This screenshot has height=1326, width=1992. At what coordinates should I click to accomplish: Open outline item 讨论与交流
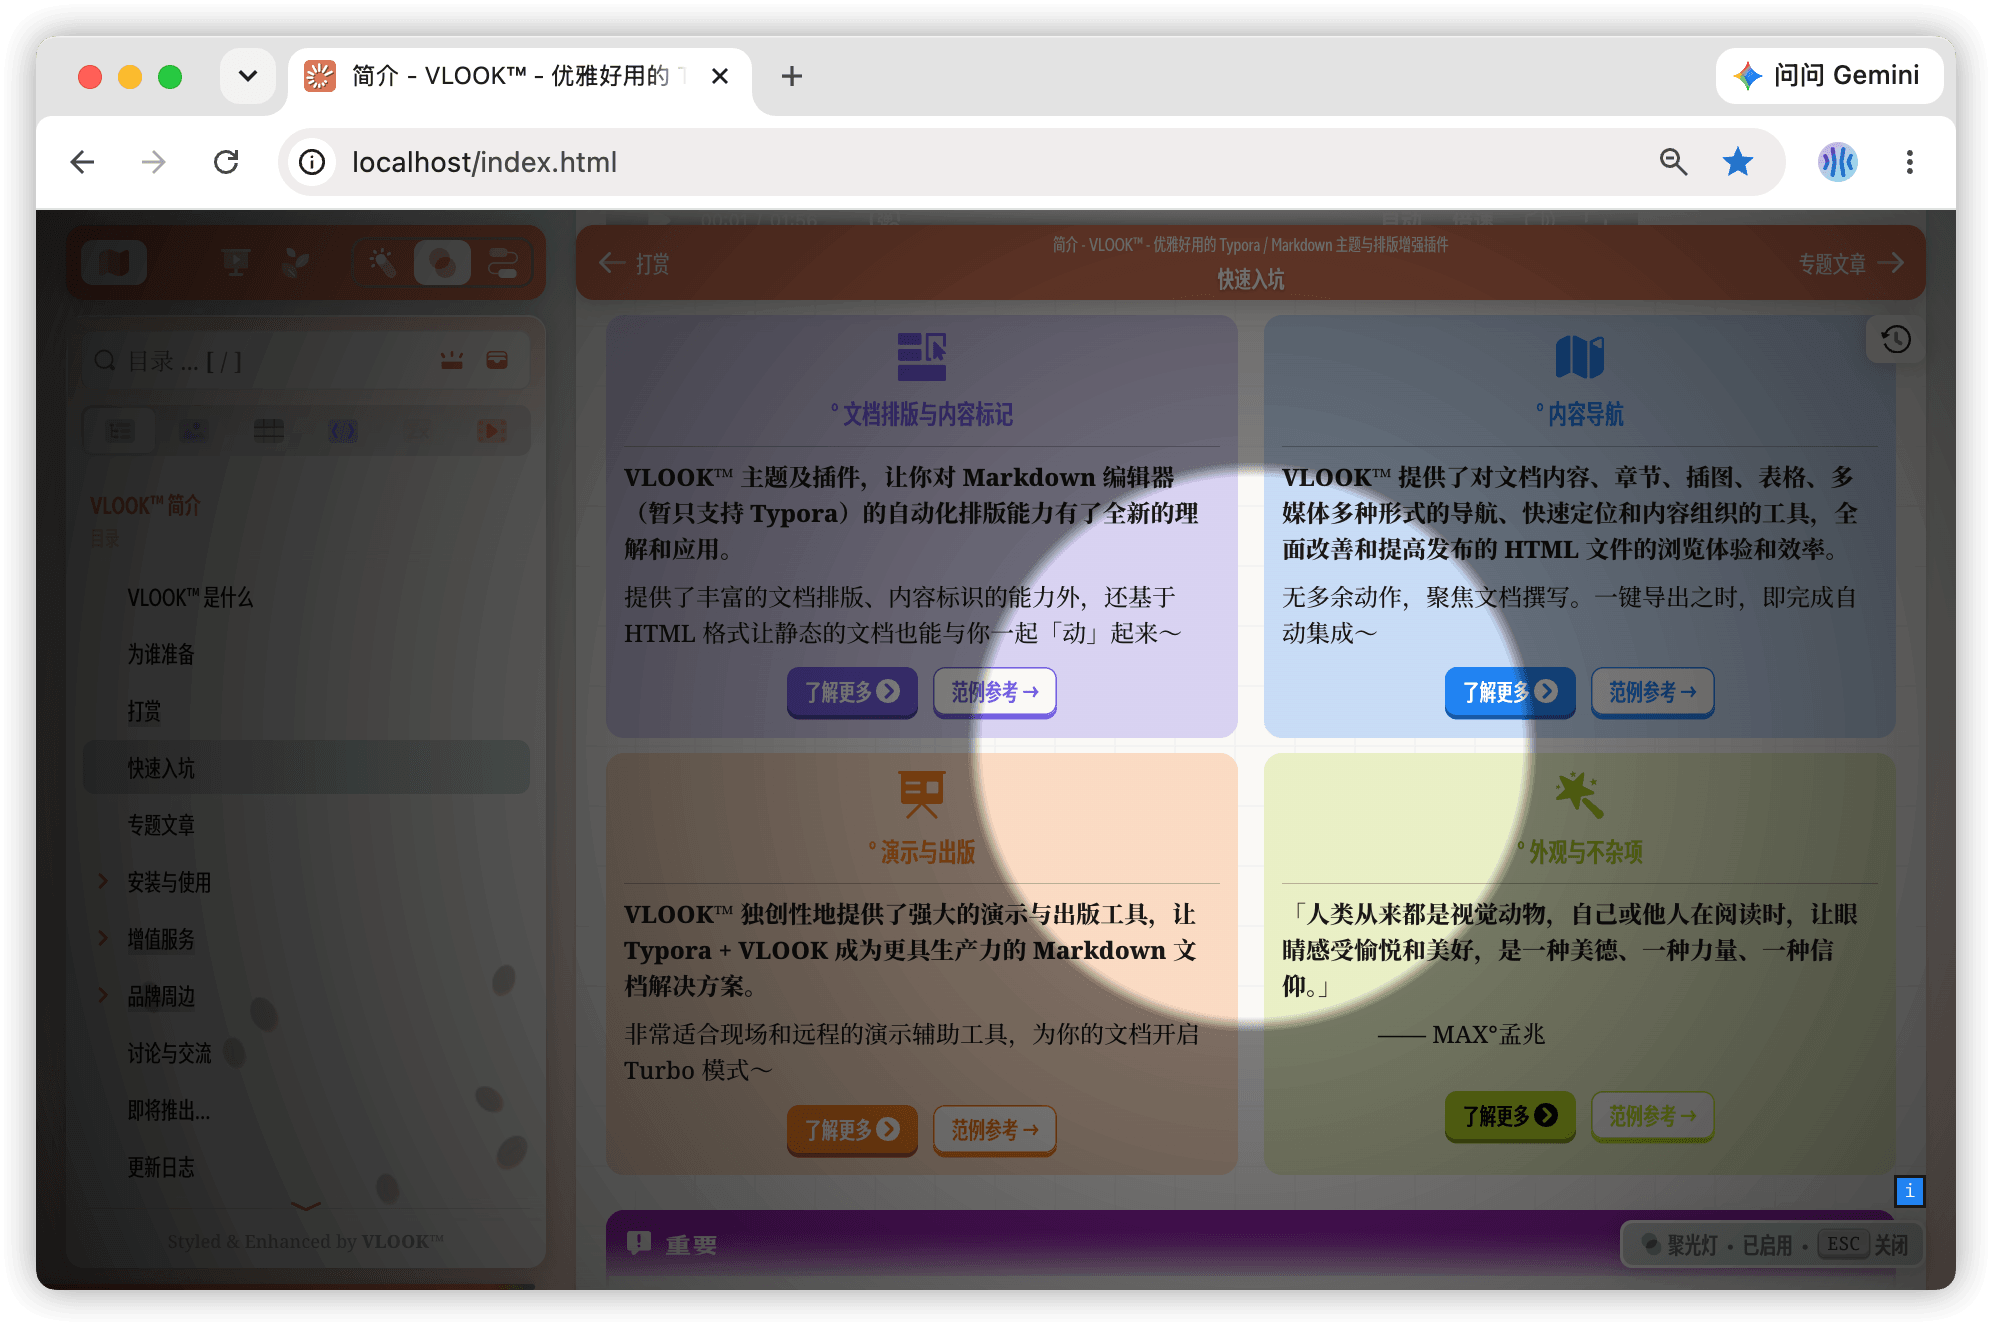tap(169, 1054)
